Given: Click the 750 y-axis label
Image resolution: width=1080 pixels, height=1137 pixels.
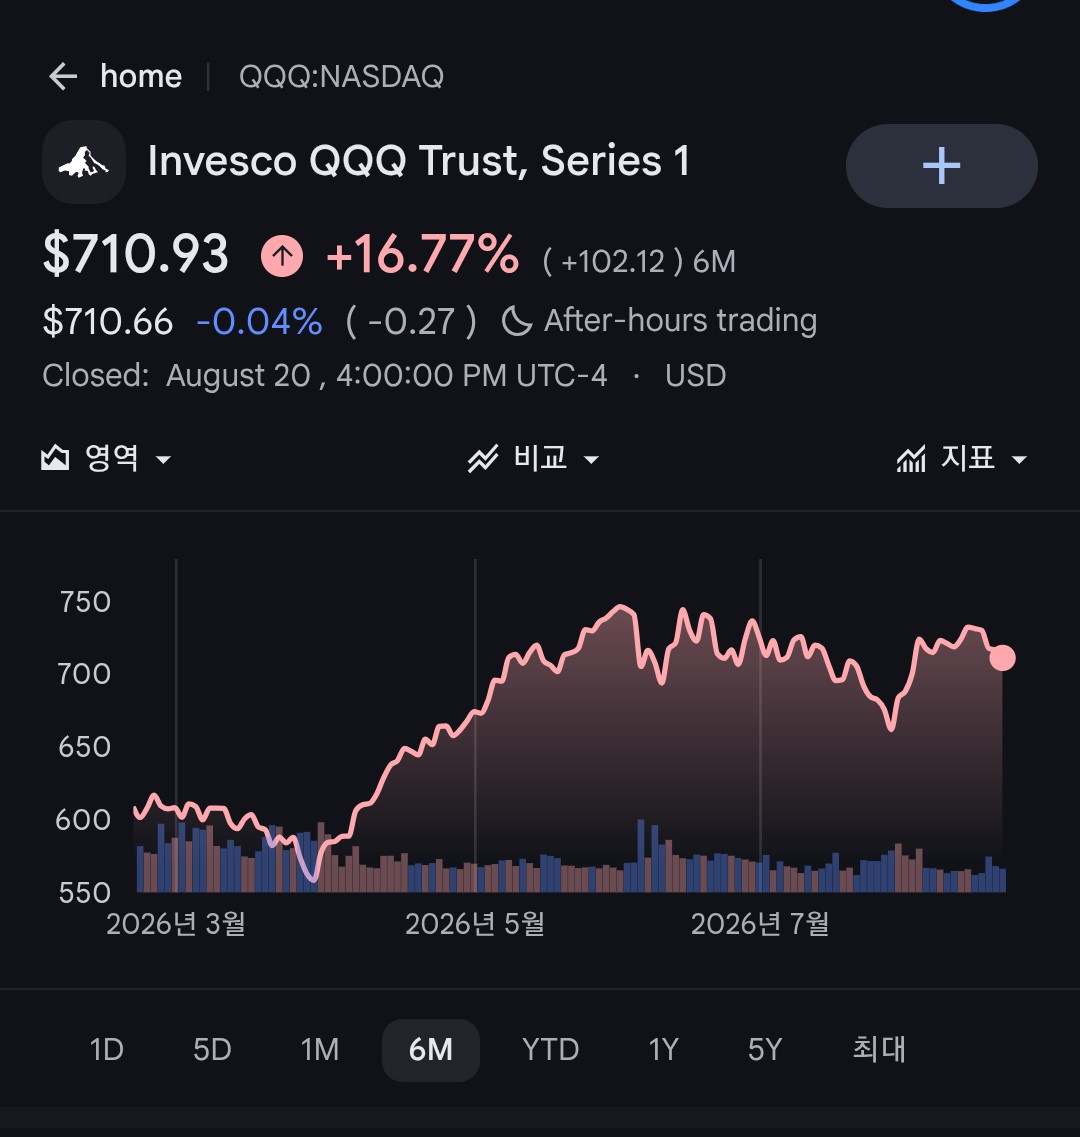Looking at the screenshot, I should (x=85, y=602).
